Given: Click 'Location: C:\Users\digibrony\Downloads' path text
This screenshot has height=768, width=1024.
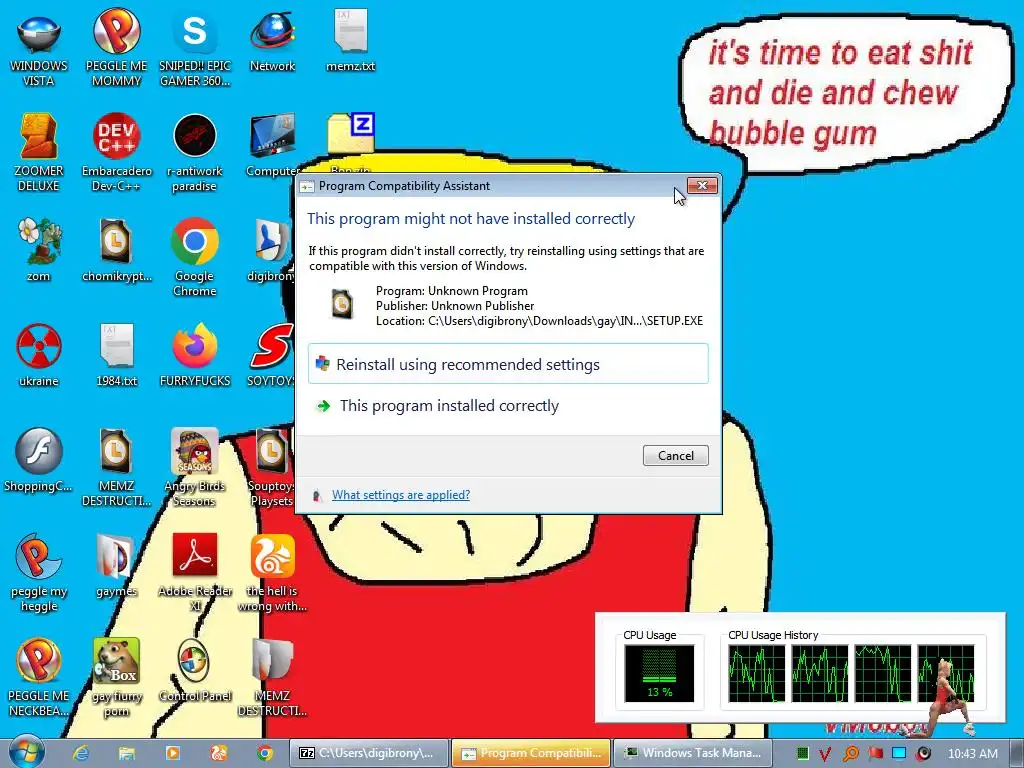Looking at the screenshot, I should [x=539, y=321].
